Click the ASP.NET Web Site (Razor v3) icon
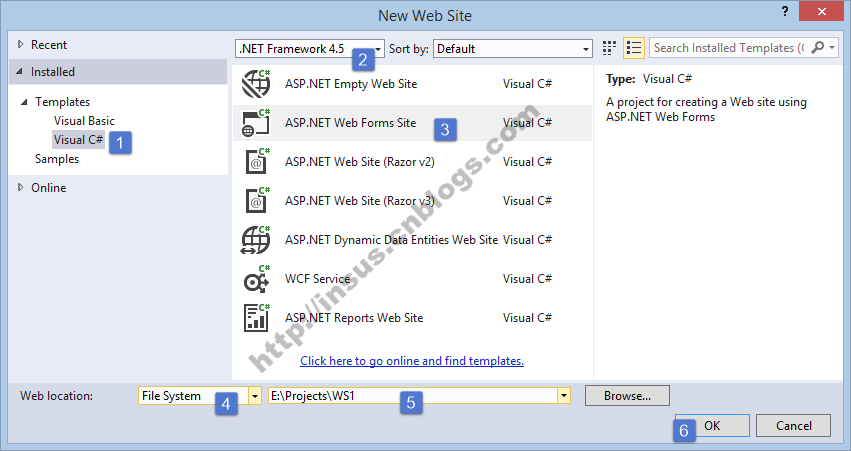851x451 pixels. pos(256,201)
